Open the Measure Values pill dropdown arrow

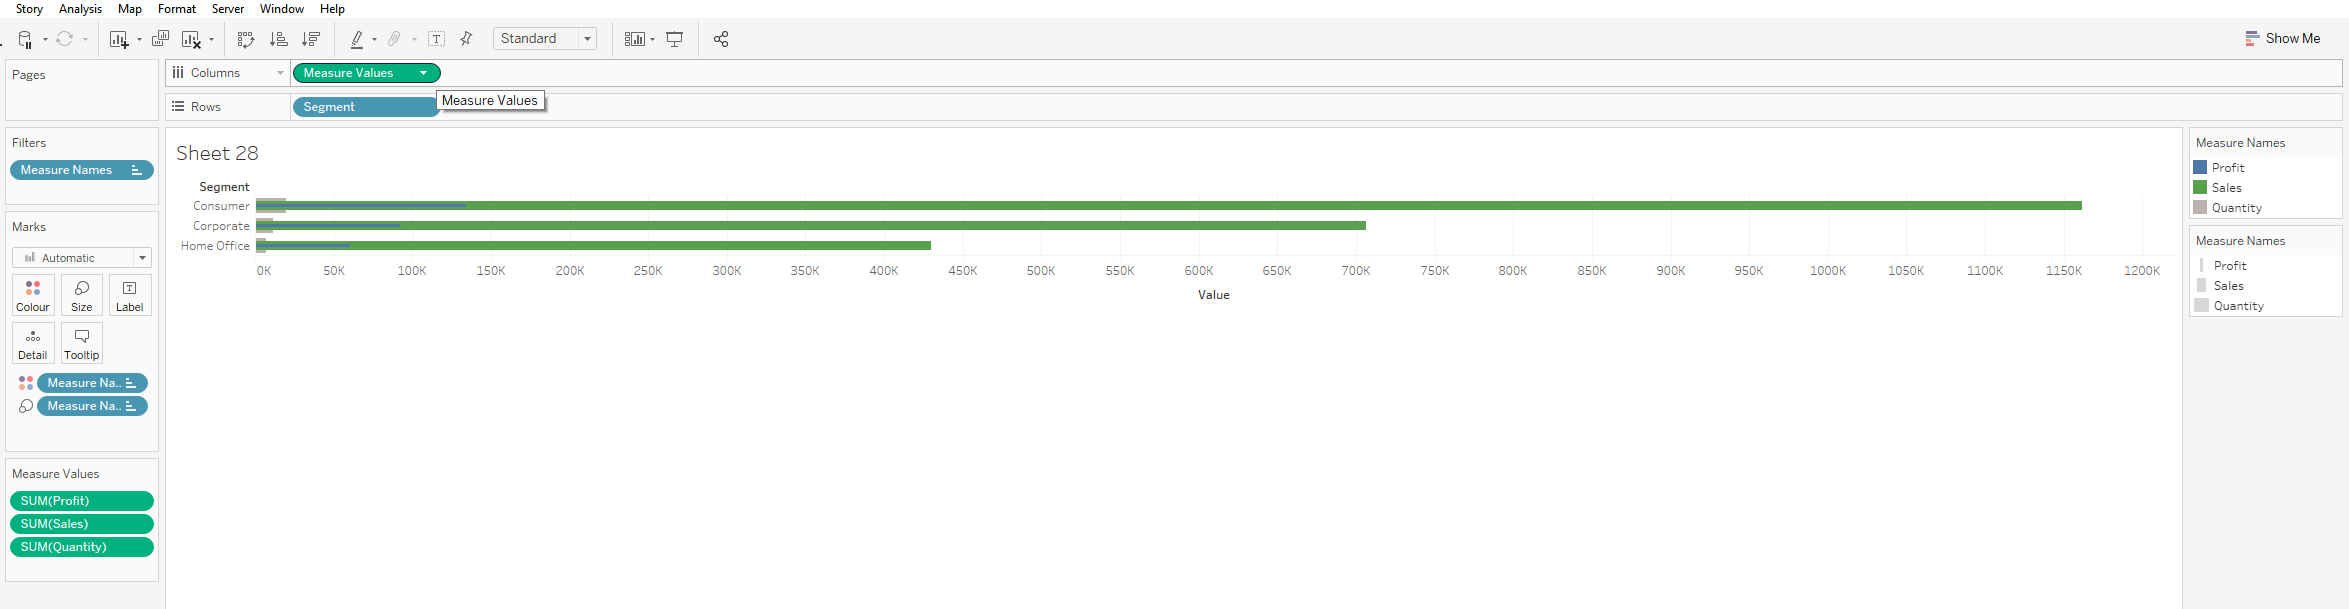click(424, 73)
